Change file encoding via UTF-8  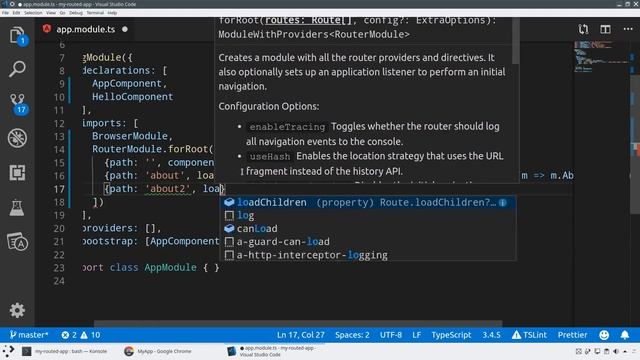pos(391,335)
